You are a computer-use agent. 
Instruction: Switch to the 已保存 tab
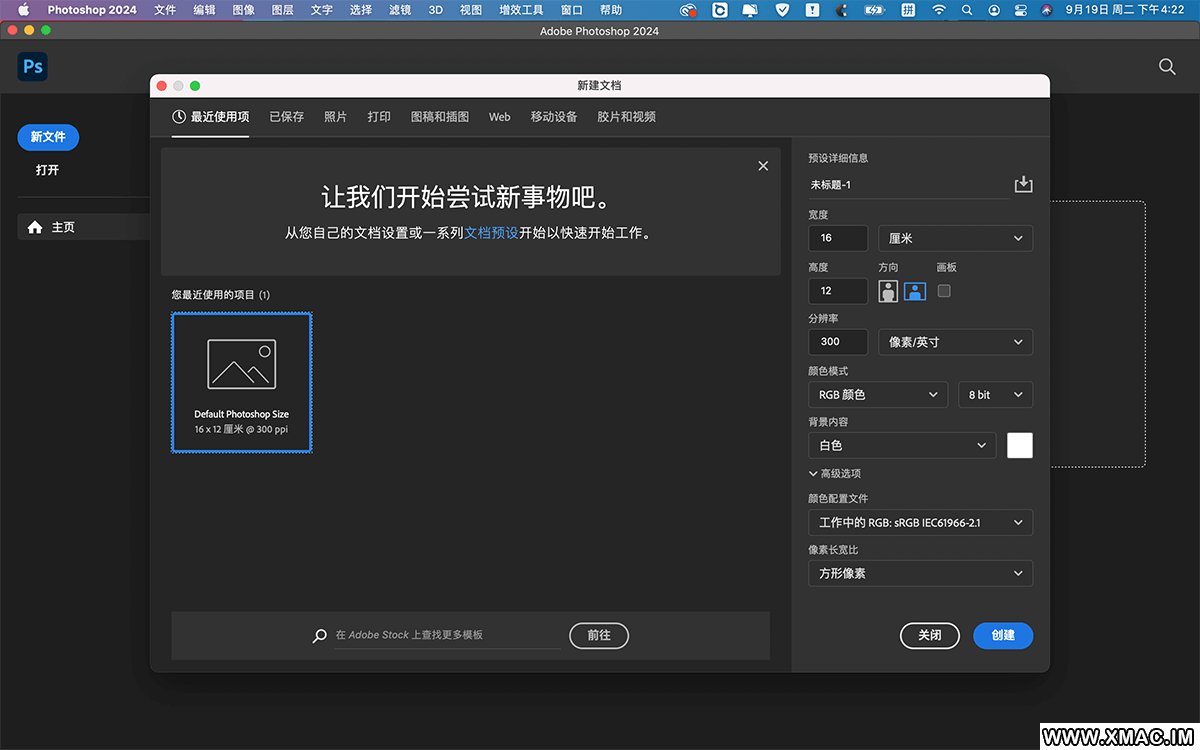click(x=287, y=117)
